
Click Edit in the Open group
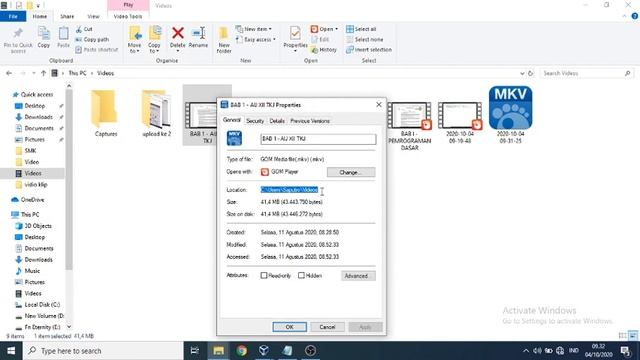(x=320, y=40)
